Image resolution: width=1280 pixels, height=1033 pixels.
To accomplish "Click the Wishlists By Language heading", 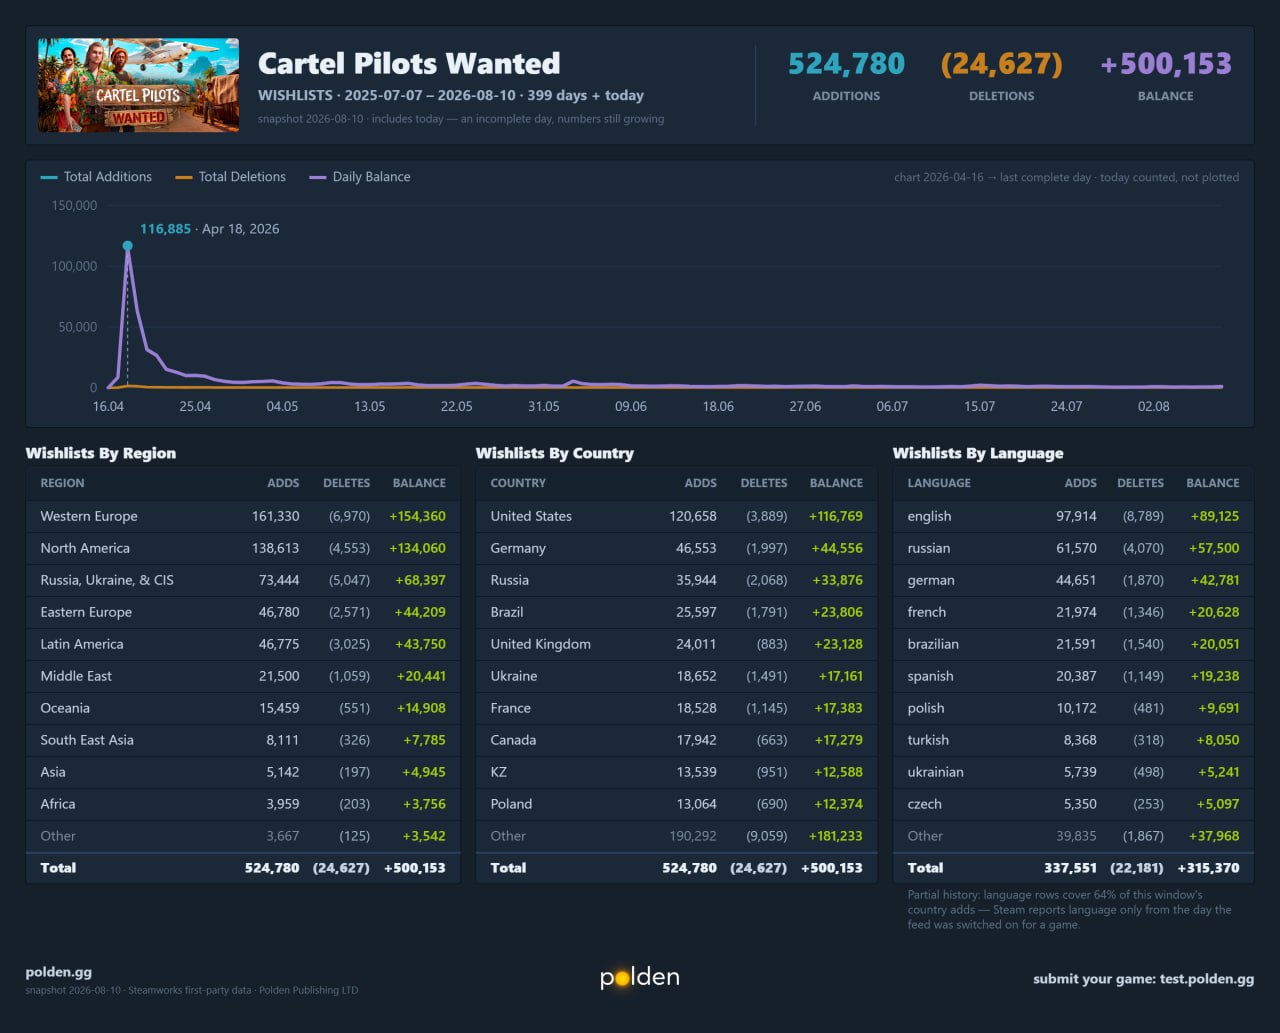I will (x=978, y=453).
